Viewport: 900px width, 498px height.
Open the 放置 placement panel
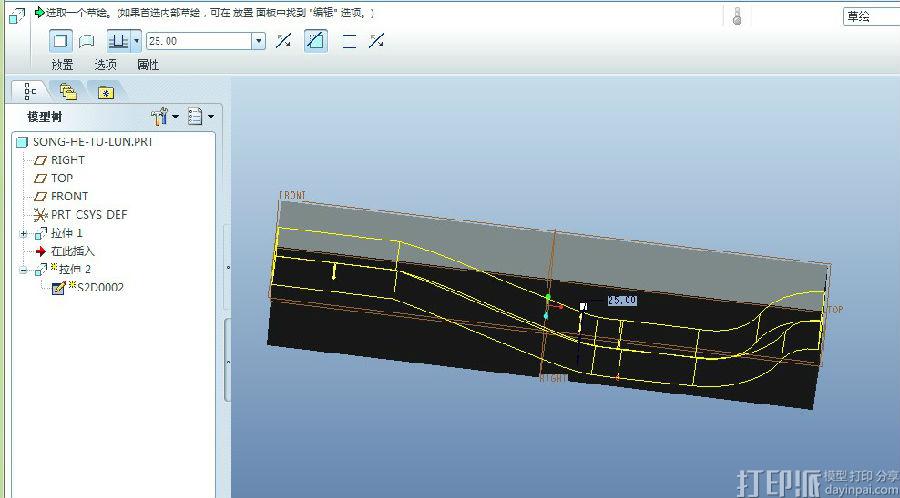pos(63,65)
